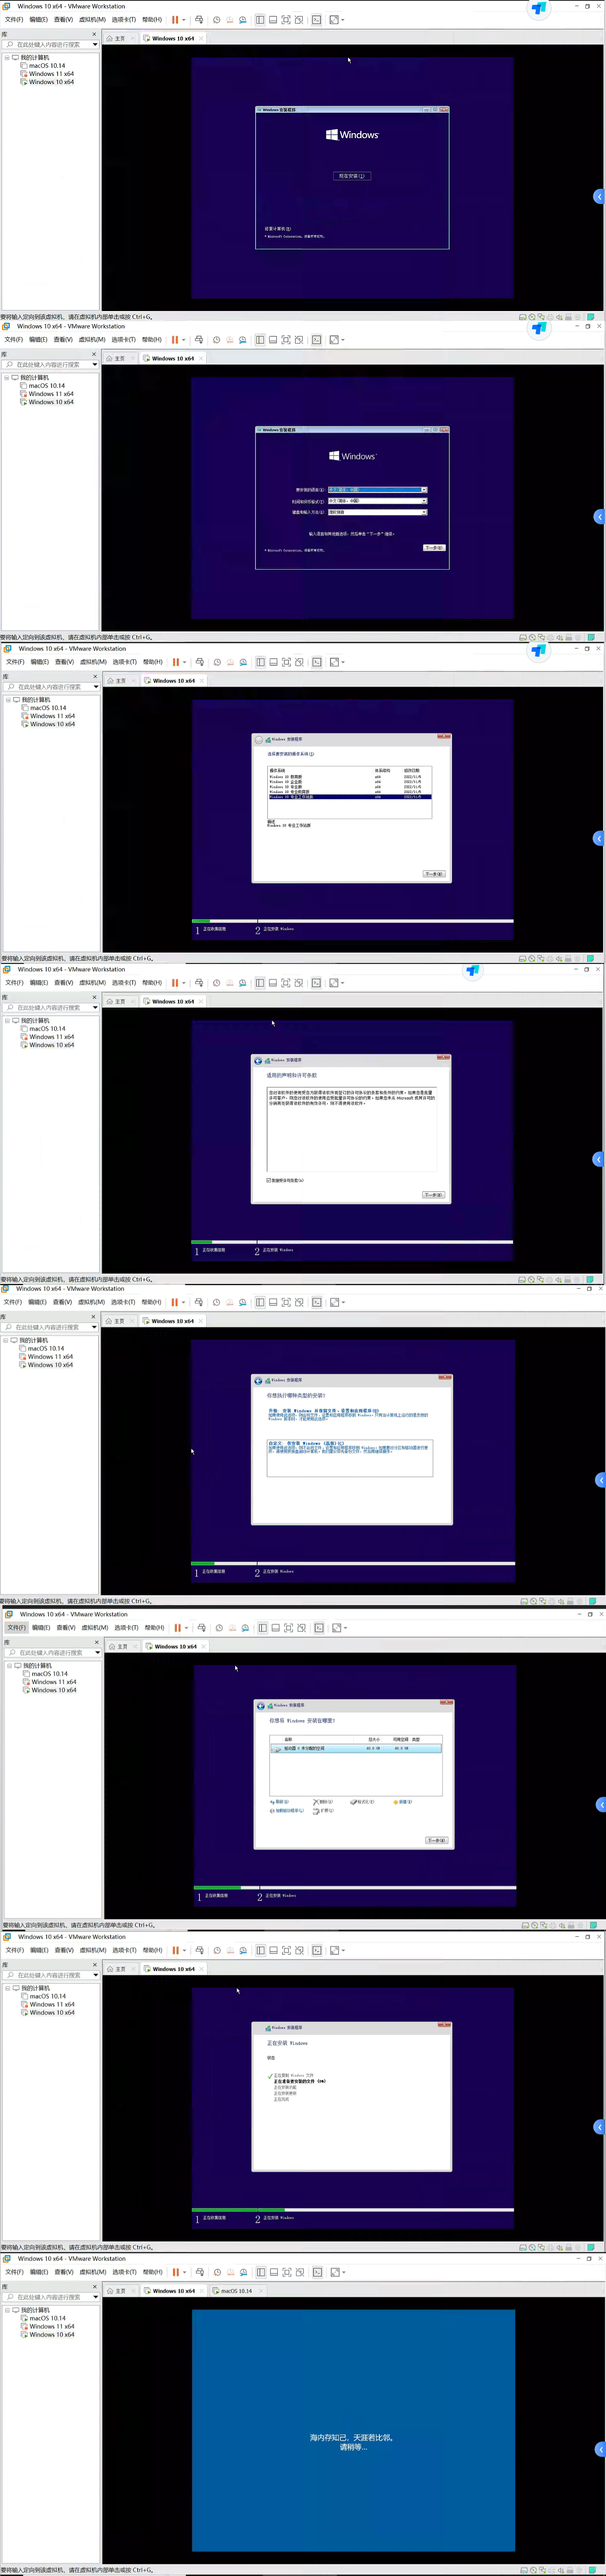Click 下一步 on the edition selection dialog
Viewport: 606px width, 2576px height.
[x=434, y=874]
